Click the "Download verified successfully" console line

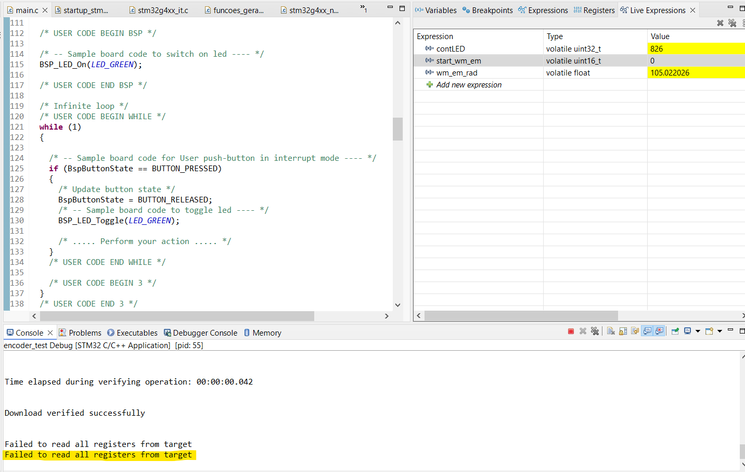coord(75,413)
